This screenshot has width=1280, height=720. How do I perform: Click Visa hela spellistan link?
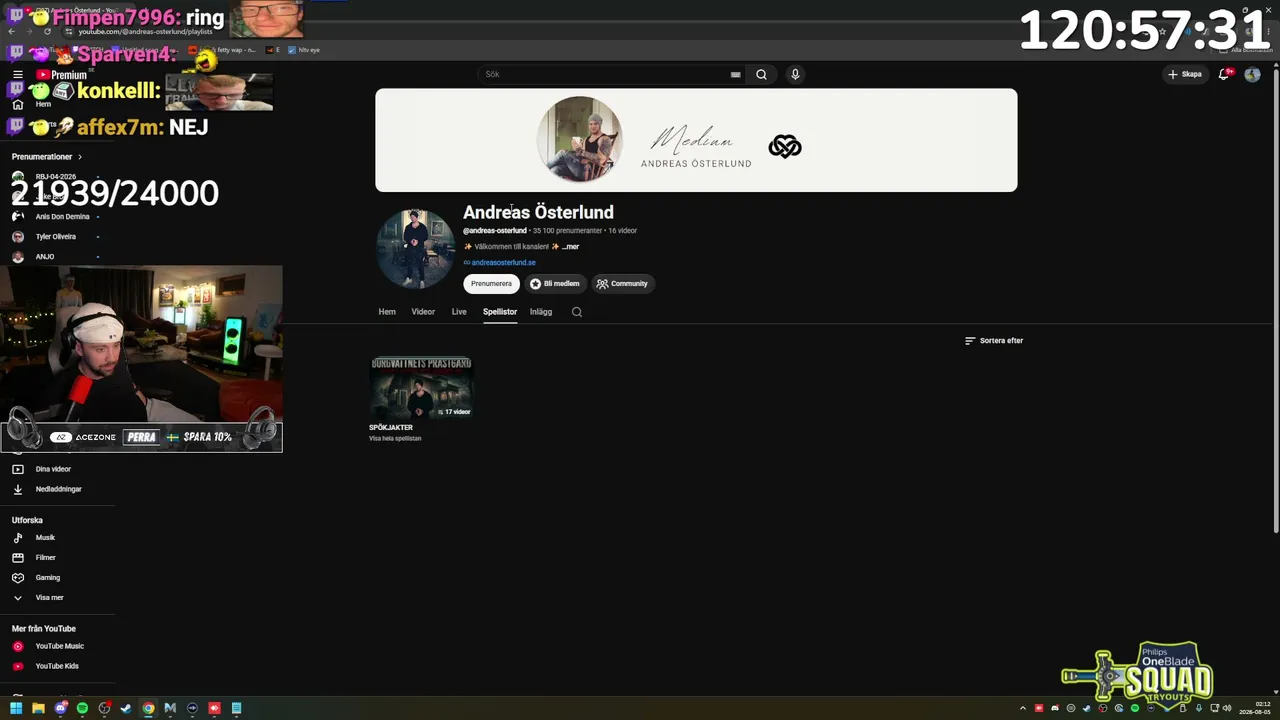[x=395, y=439]
